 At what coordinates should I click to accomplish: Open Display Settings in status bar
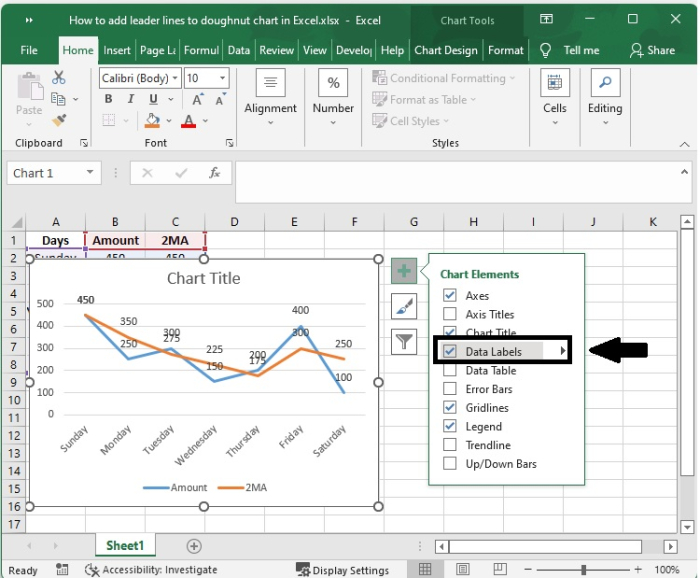pos(343,570)
